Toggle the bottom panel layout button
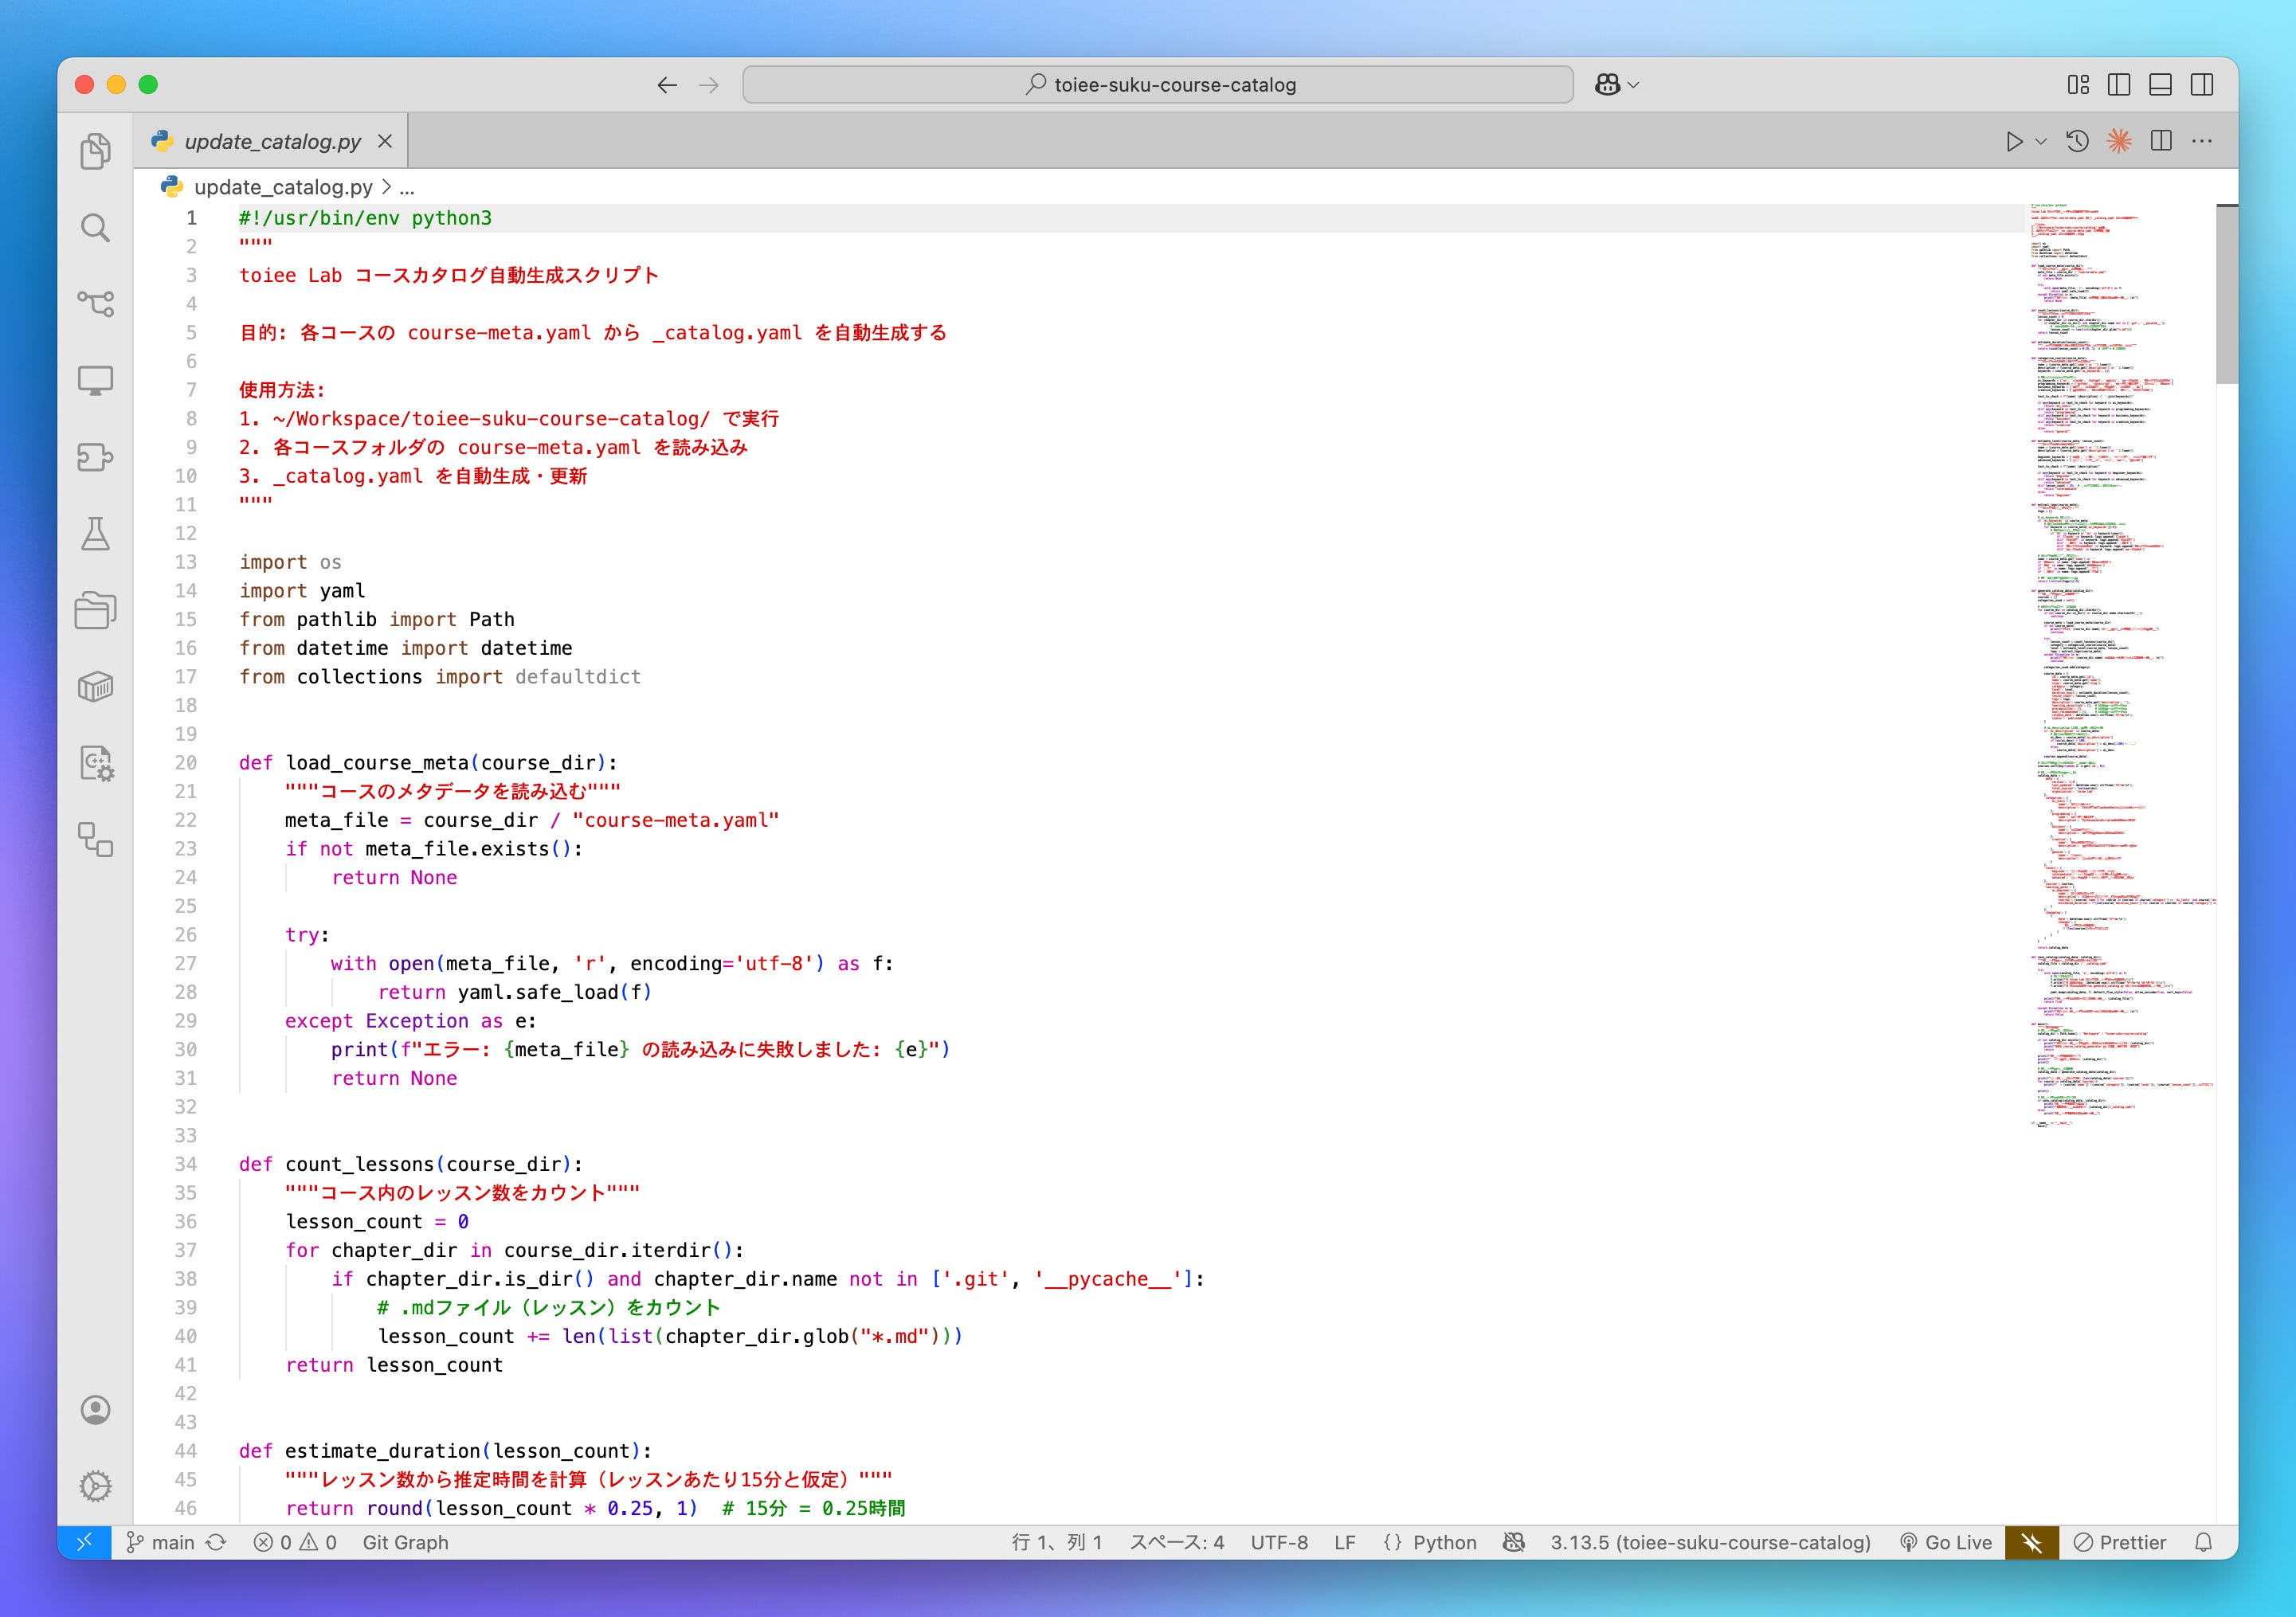The image size is (2296, 1617). point(2160,85)
